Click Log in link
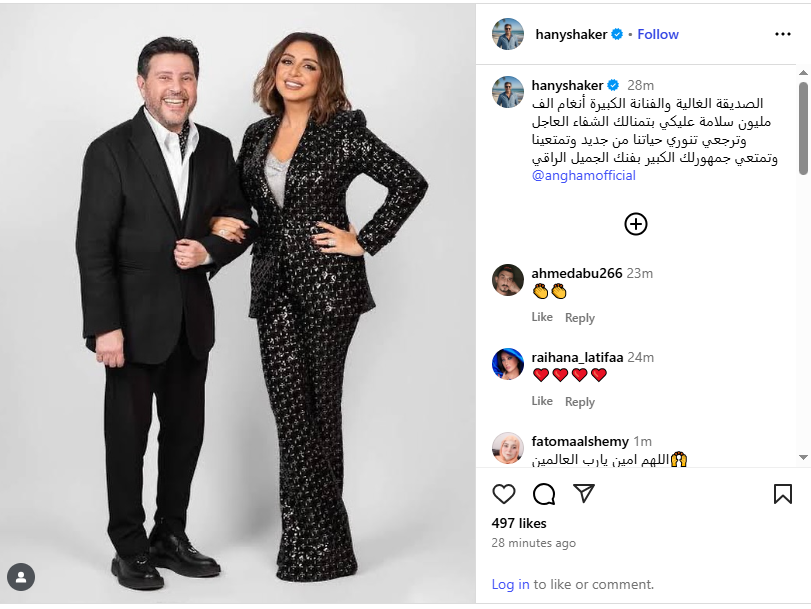Screen dimensions: 811x609 pyautogui.click(x=510, y=584)
